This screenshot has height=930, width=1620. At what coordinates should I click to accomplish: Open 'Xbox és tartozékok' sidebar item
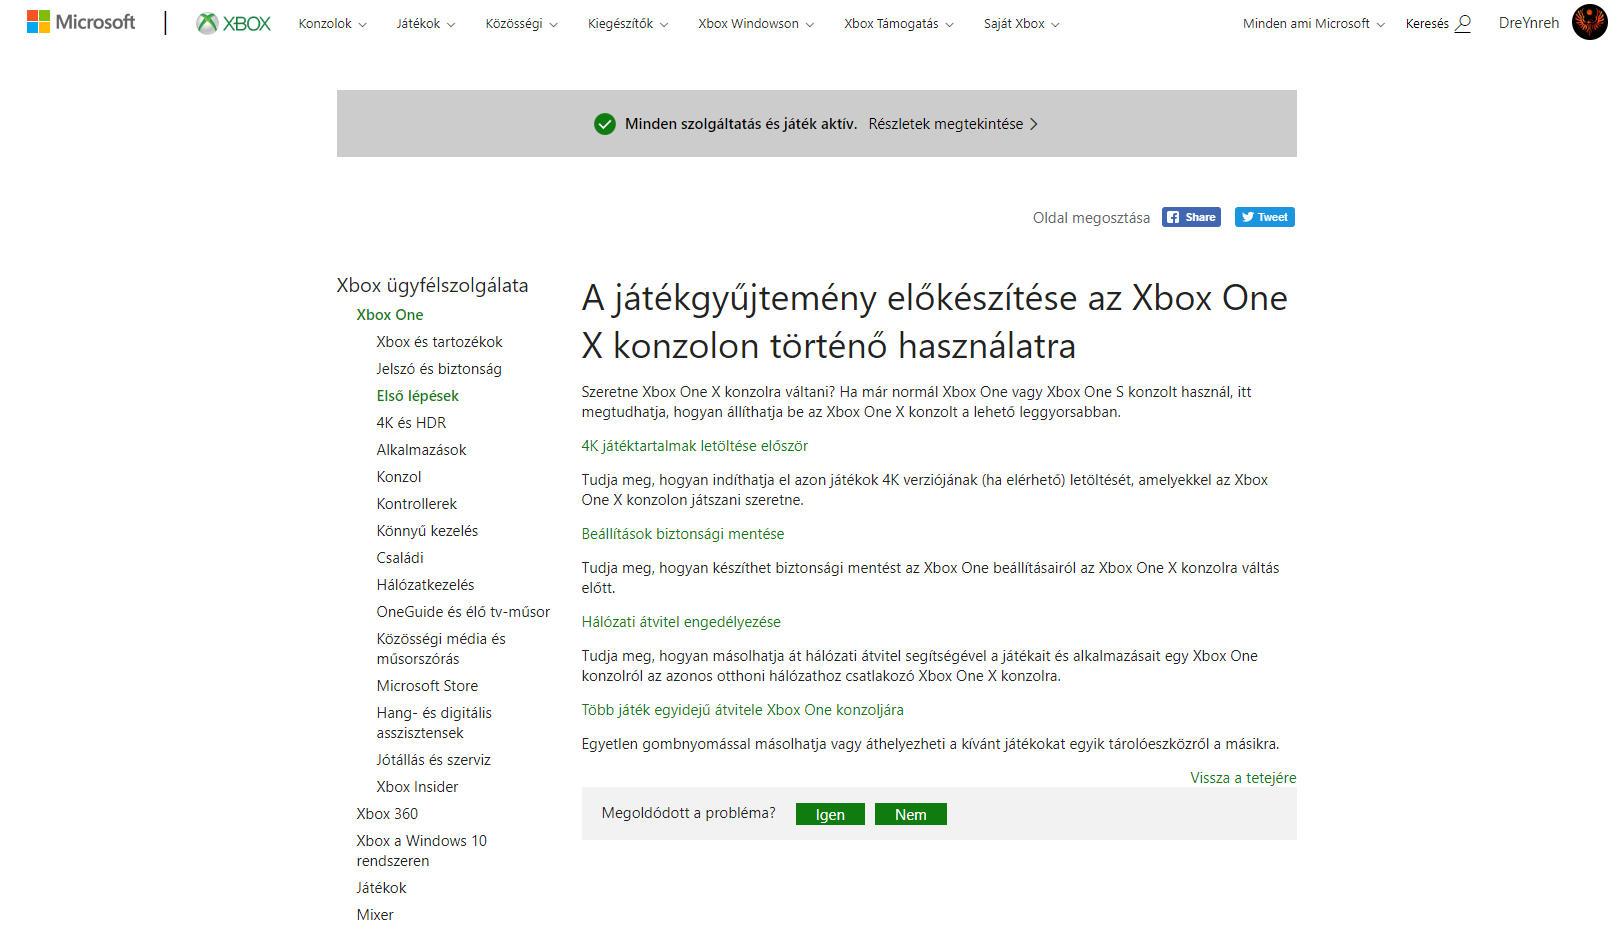click(440, 342)
